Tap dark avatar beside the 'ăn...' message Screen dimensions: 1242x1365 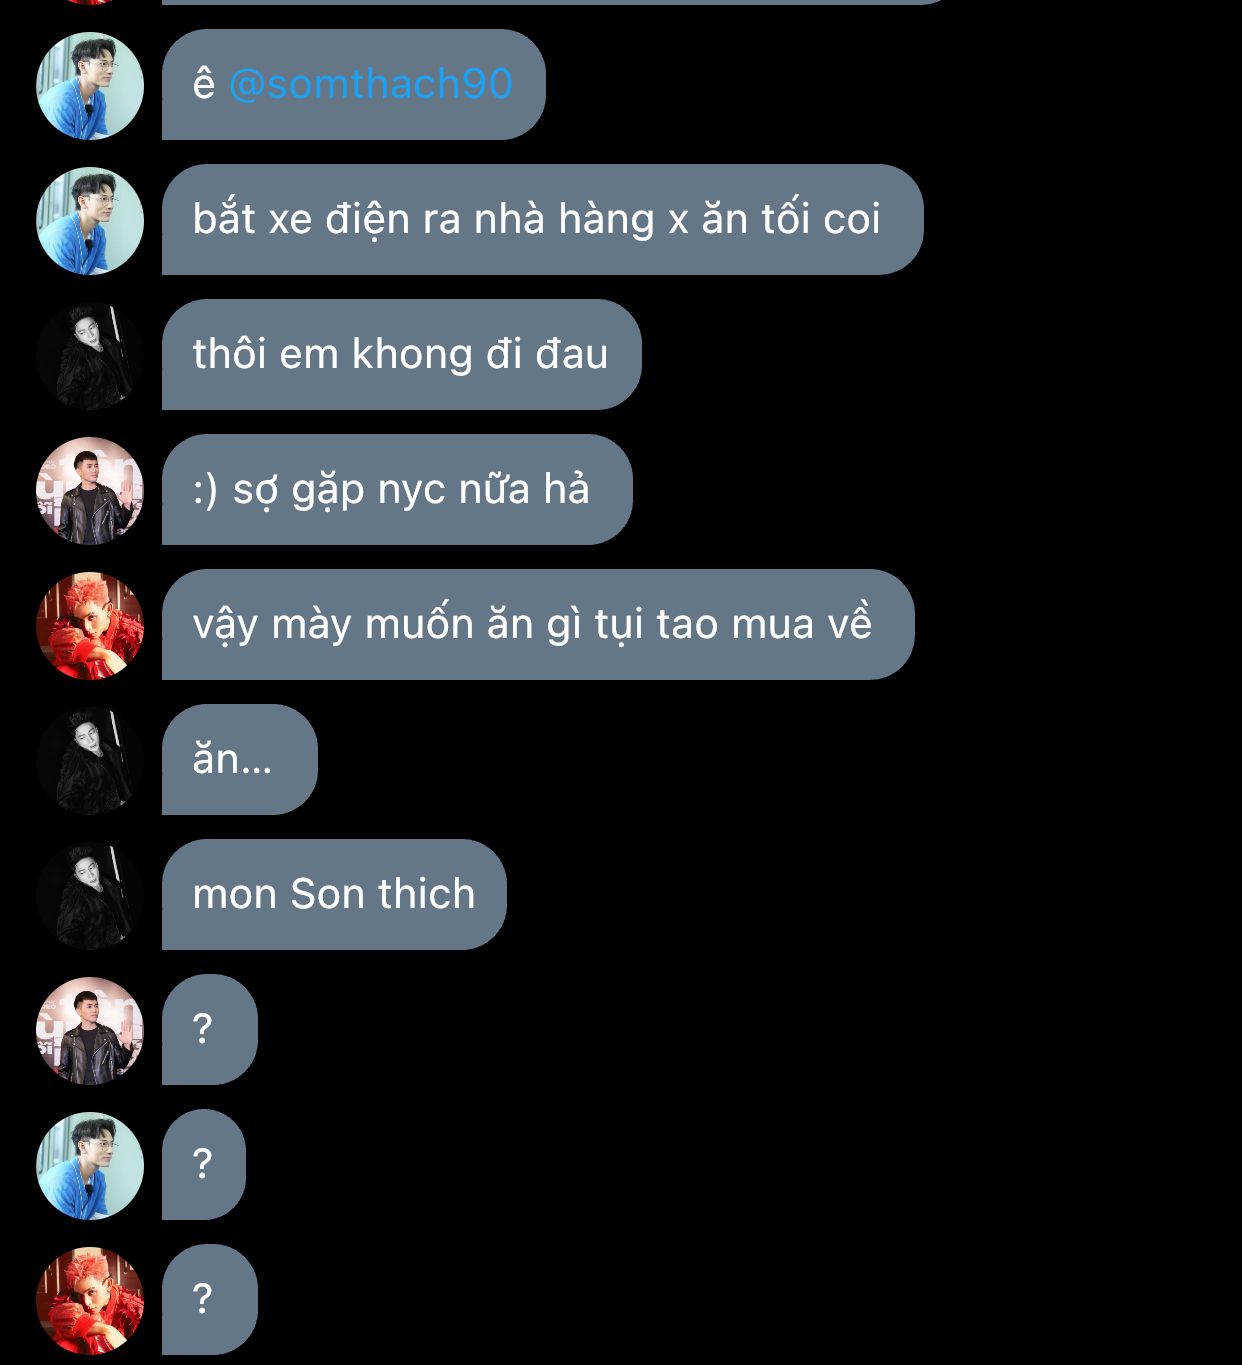click(x=90, y=760)
